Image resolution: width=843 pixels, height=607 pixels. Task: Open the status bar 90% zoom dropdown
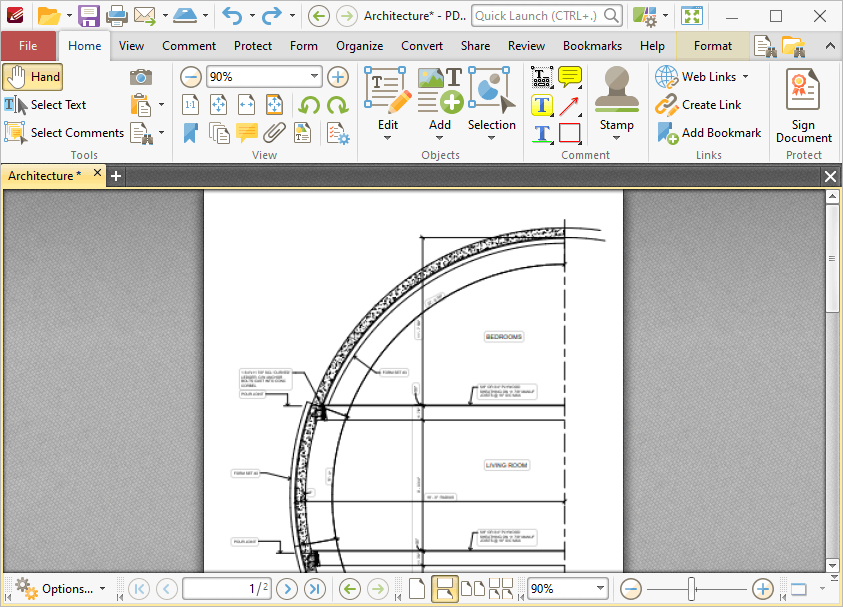pos(600,588)
